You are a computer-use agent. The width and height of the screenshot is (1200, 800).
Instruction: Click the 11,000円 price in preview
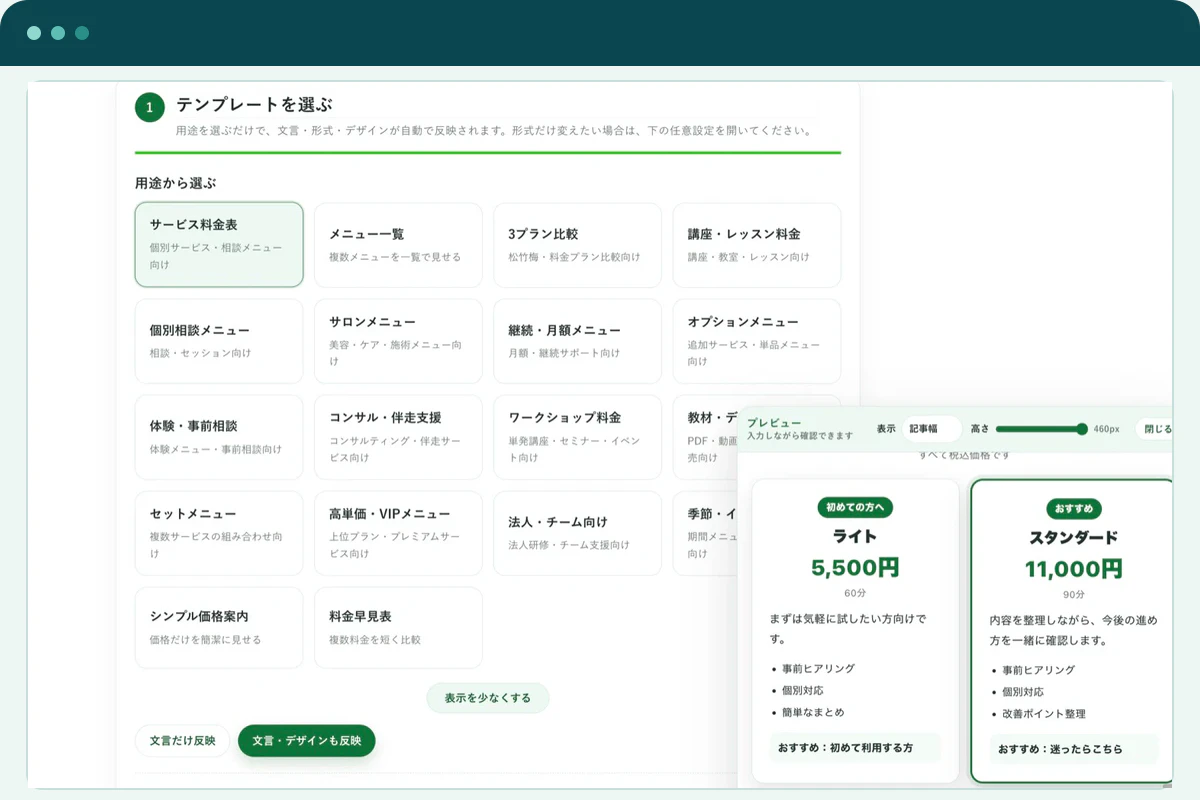pyautogui.click(x=1074, y=569)
